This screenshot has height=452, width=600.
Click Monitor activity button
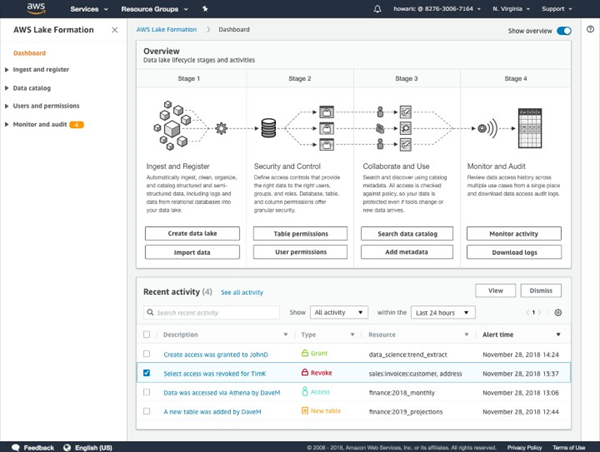tap(514, 233)
